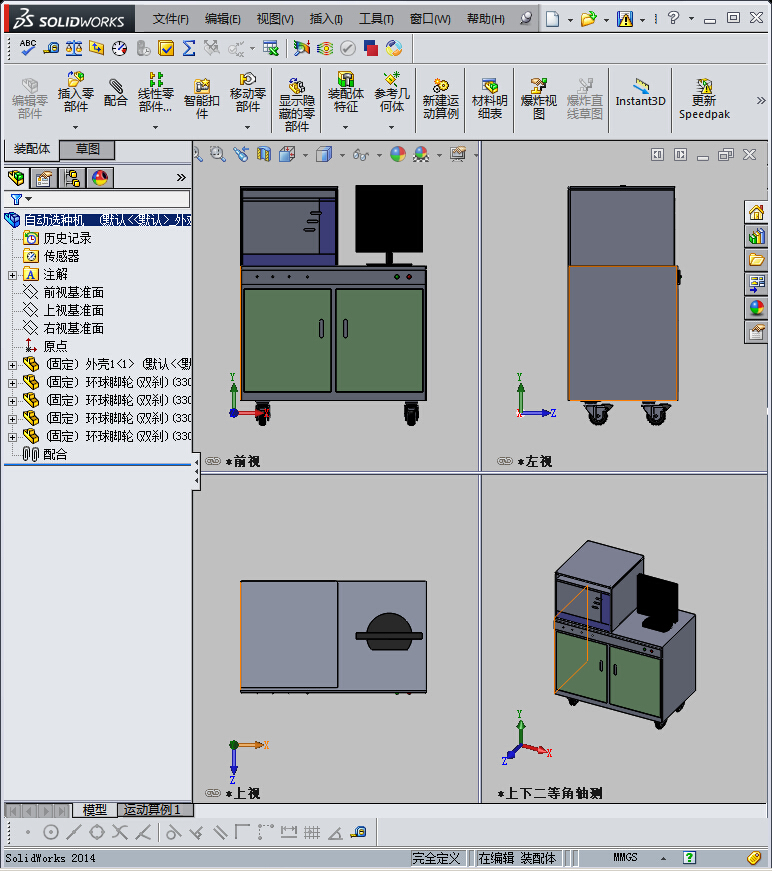
Task: Open dropdown arrow under 线性零部件
Action: [x=156, y=127]
